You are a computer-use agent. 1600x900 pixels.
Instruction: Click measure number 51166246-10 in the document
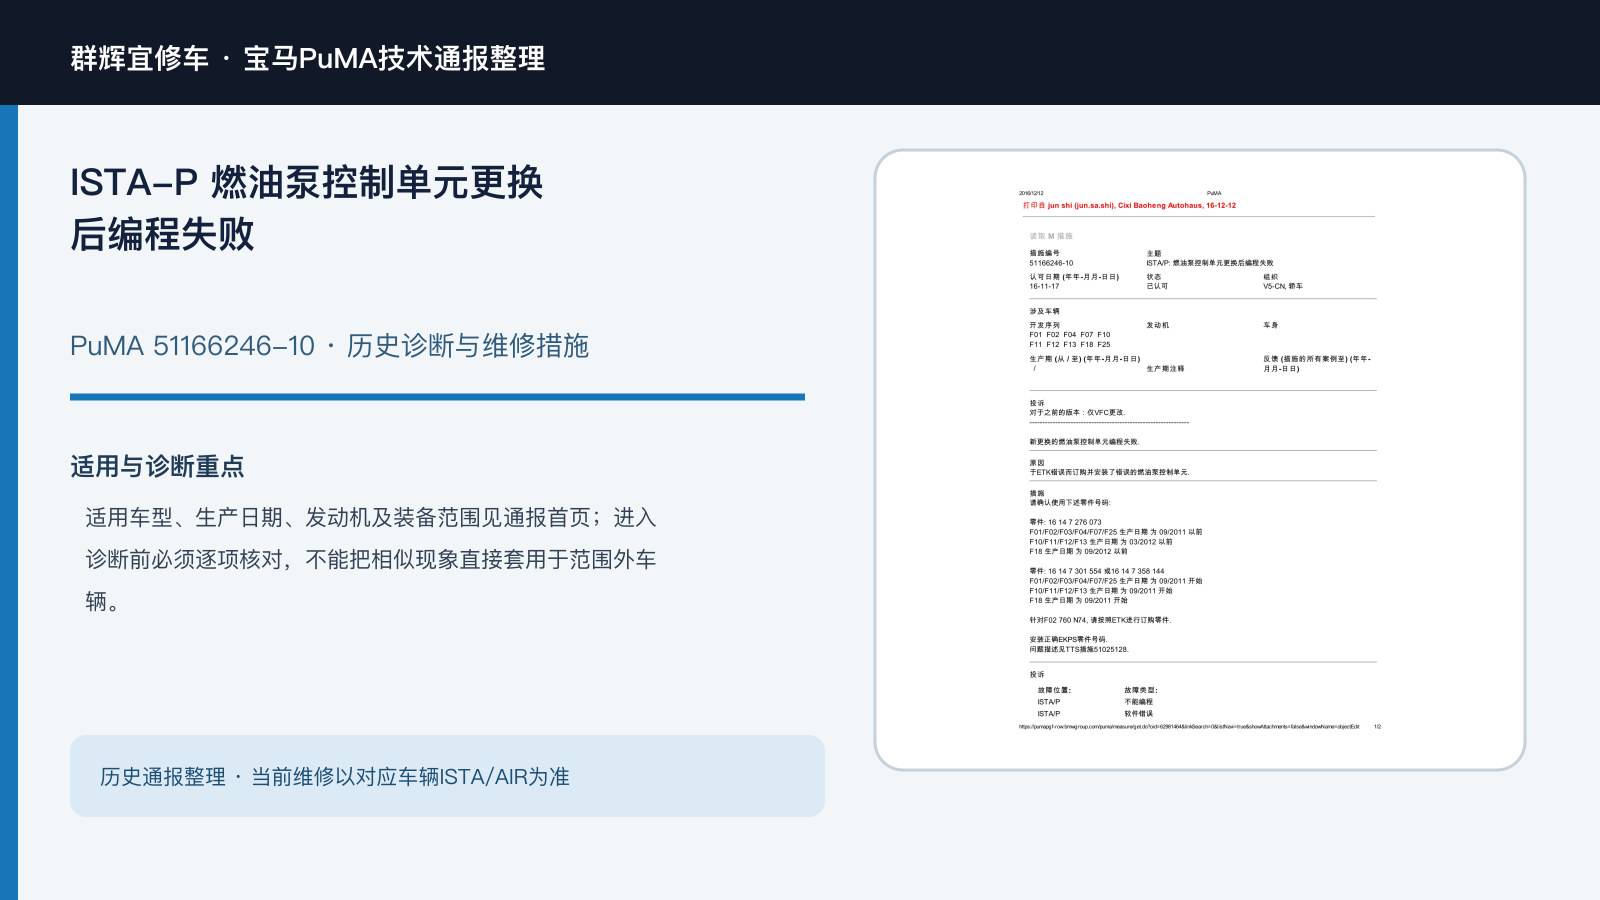pyautogui.click(x=1051, y=263)
